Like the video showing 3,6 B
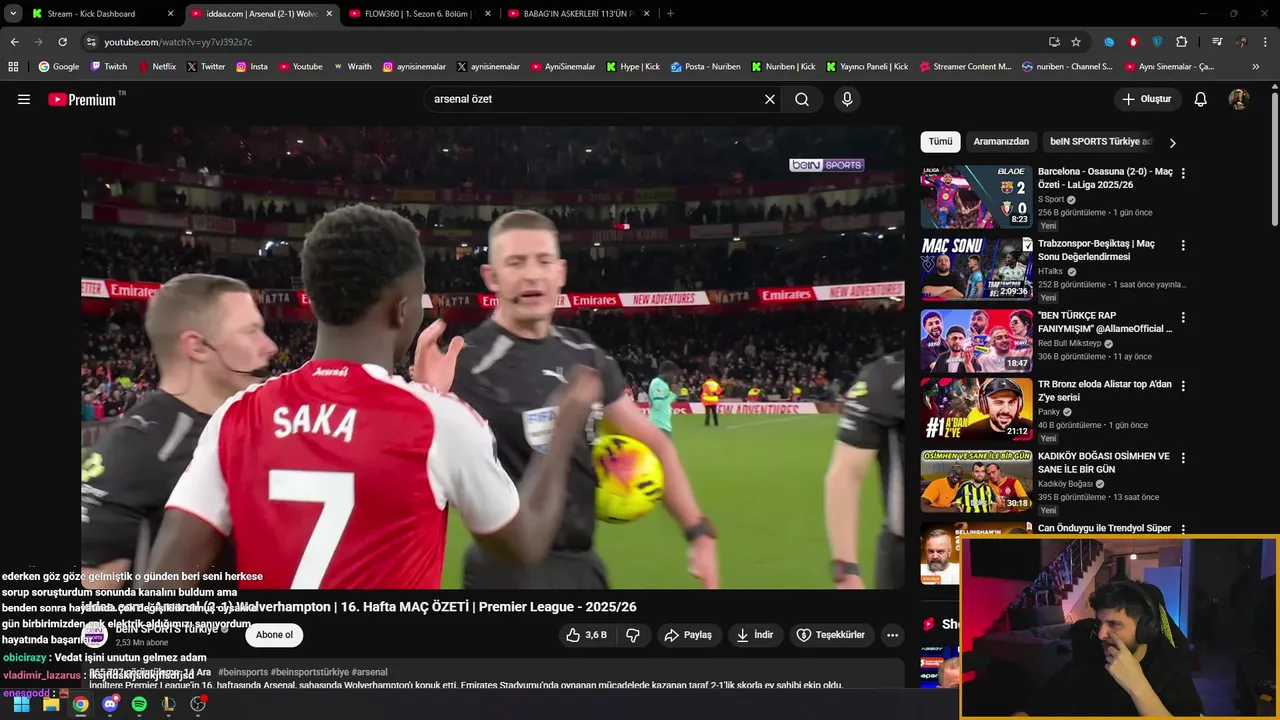The width and height of the screenshot is (1280, 720). (587, 635)
